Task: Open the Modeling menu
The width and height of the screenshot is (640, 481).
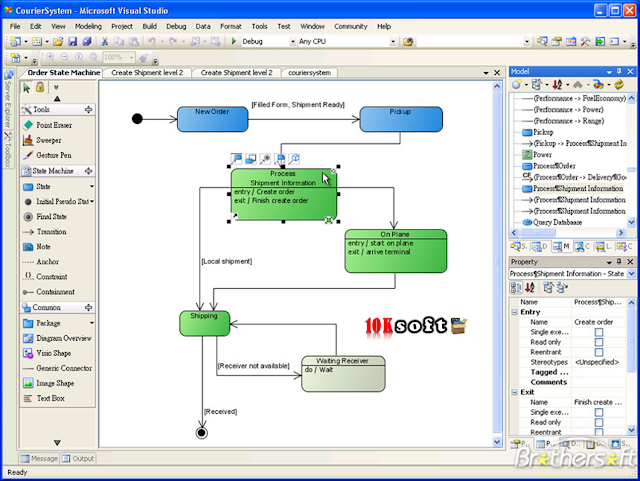Action: [88, 26]
